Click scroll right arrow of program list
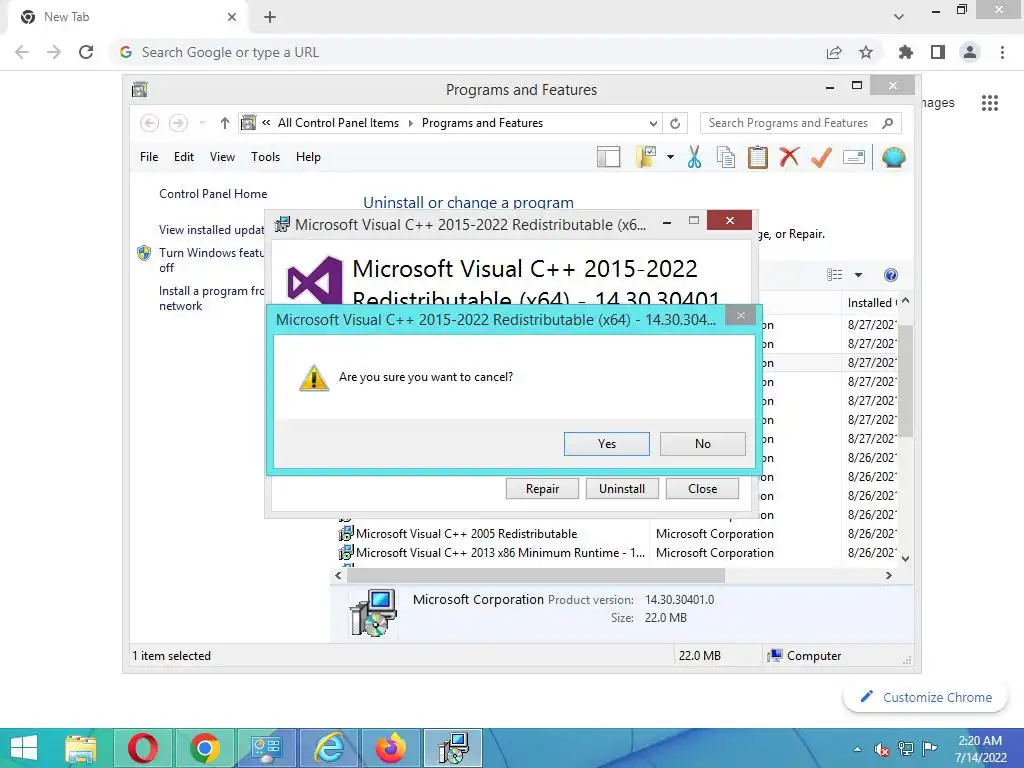The image size is (1024, 768). pos(888,575)
